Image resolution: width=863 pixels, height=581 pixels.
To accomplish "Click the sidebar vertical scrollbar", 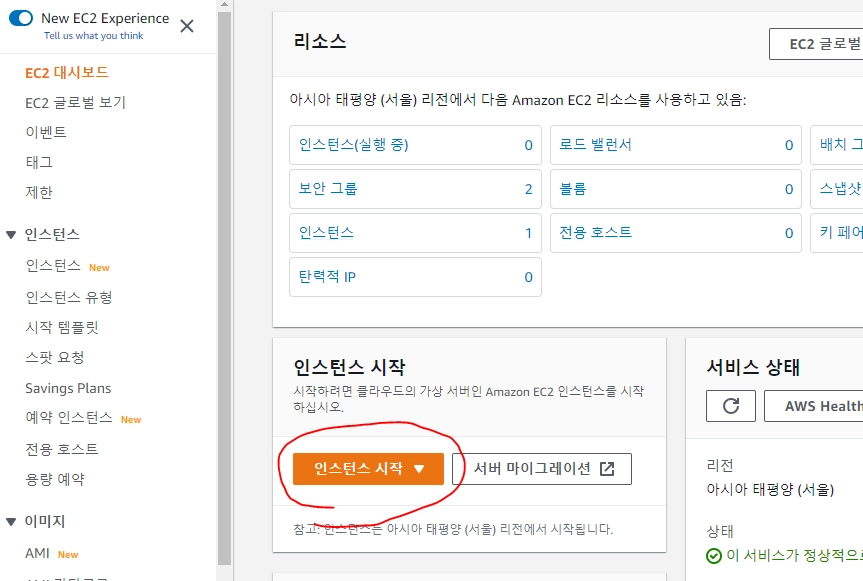I will (224, 286).
